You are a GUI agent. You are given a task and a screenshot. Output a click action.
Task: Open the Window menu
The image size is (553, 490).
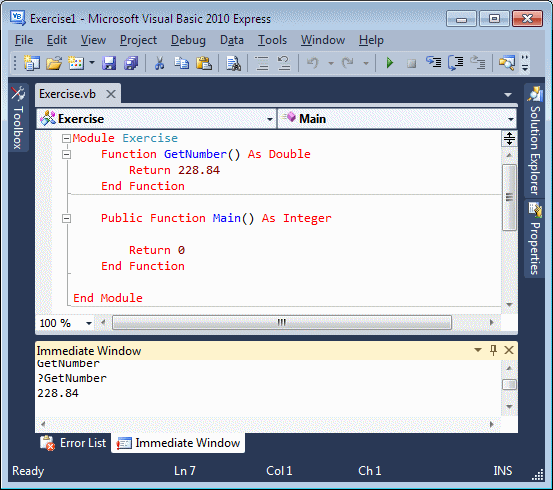(323, 40)
